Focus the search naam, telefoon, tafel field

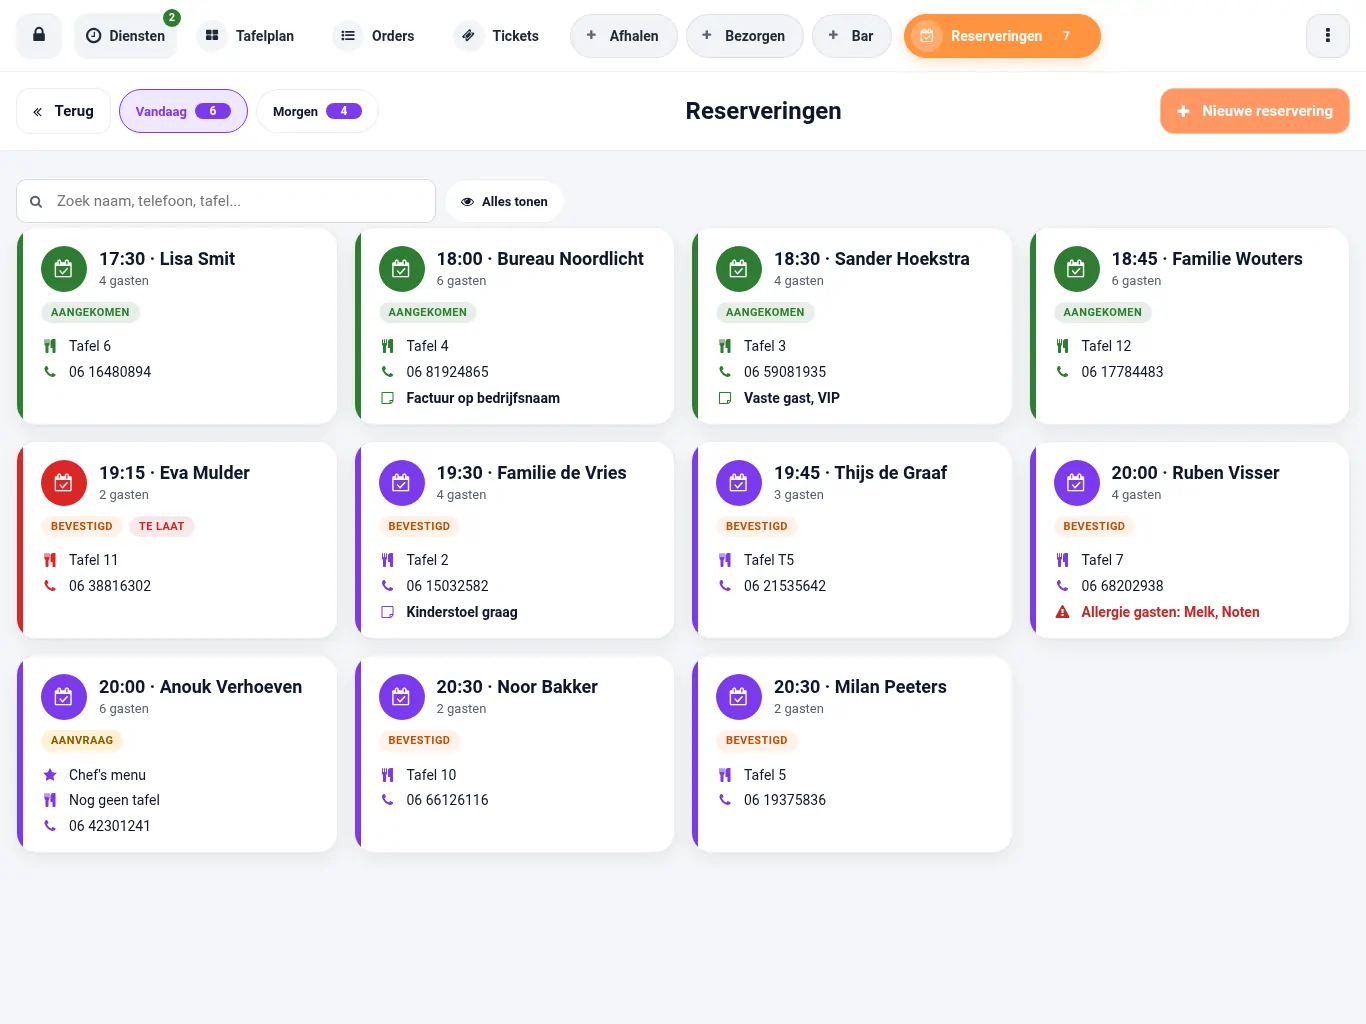click(226, 201)
